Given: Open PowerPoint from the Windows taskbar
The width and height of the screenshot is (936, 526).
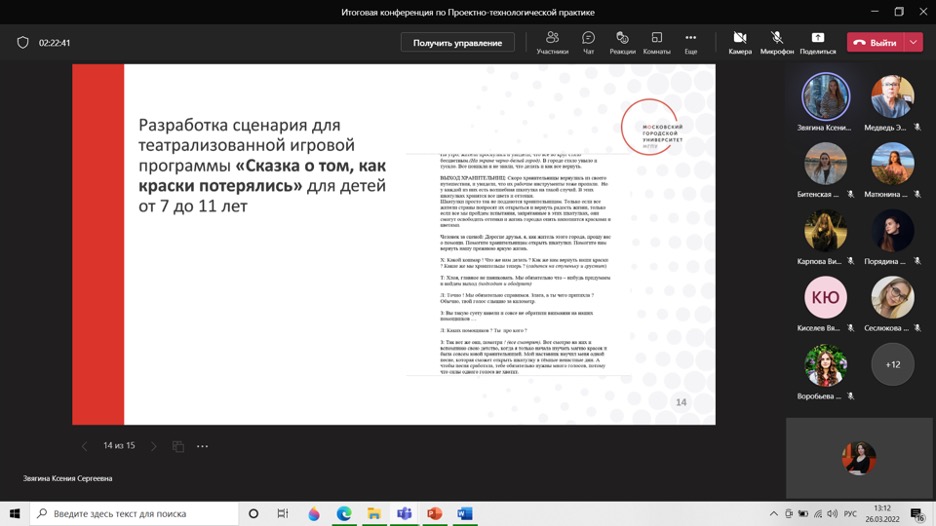Looking at the screenshot, I should pyautogui.click(x=434, y=513).
